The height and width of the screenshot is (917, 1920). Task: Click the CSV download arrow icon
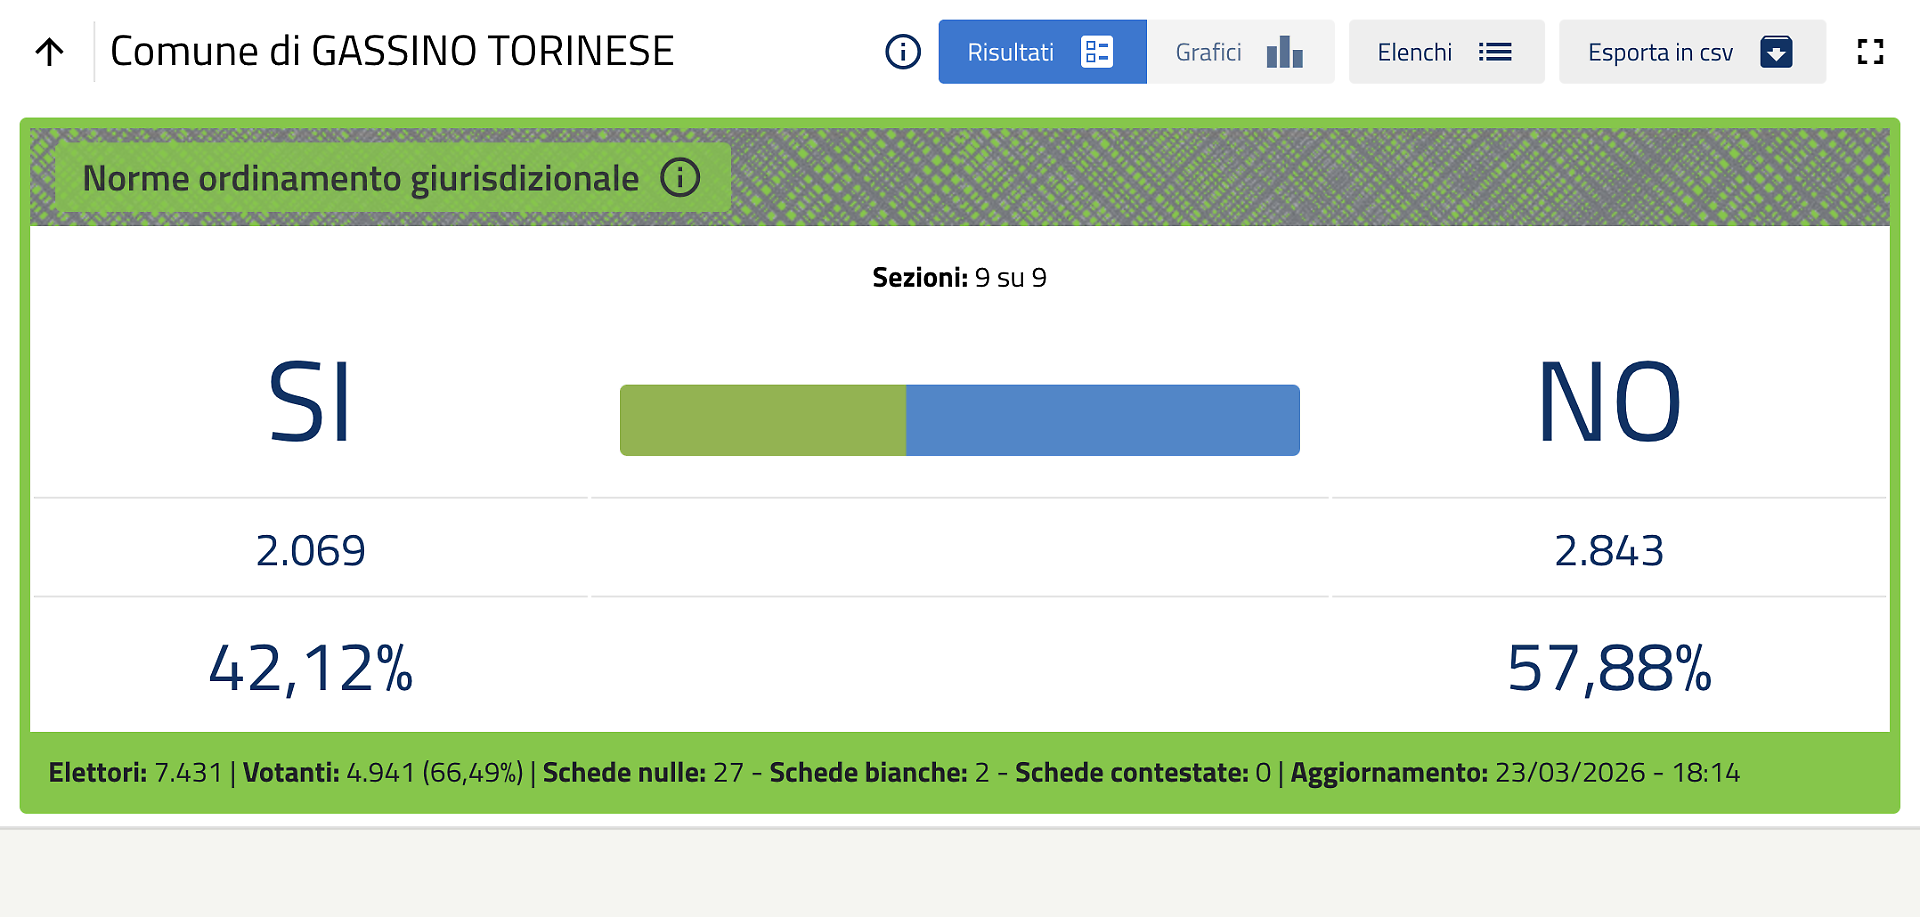click(x=1776, y=52)
